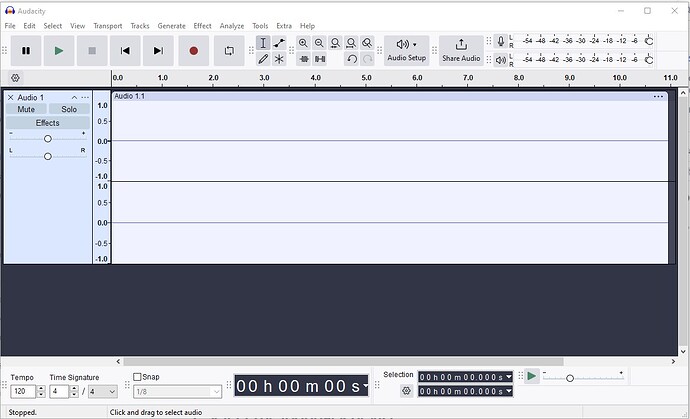
Task: Open the Audio Setup dropdown
Action: (407, 51)
